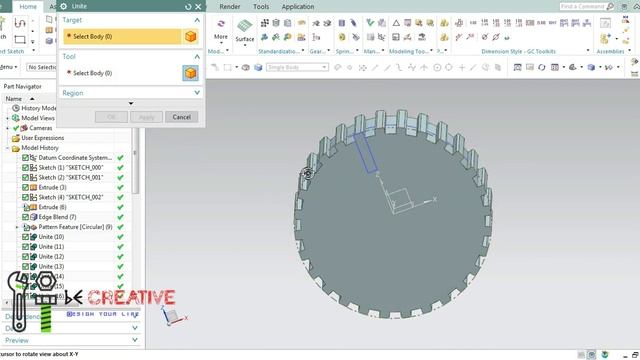Toggle checkbox for Sketch (1) SKETCH_000
Viewport: 640px width, 360px height.
25,168
